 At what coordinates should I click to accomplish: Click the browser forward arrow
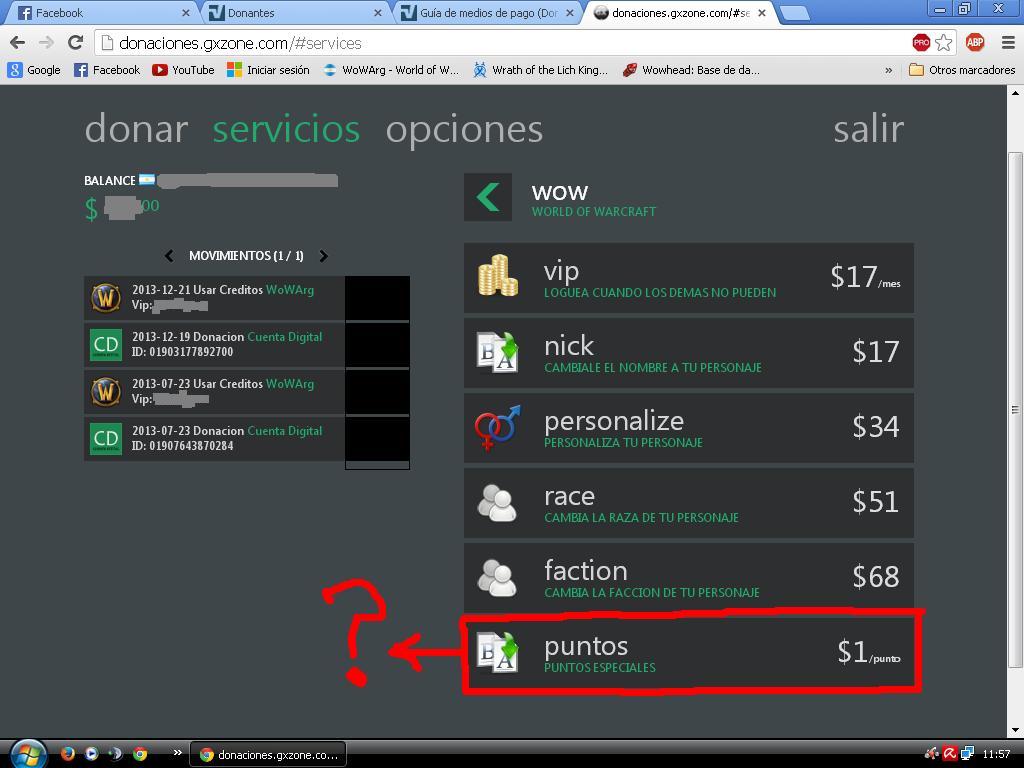46,42
